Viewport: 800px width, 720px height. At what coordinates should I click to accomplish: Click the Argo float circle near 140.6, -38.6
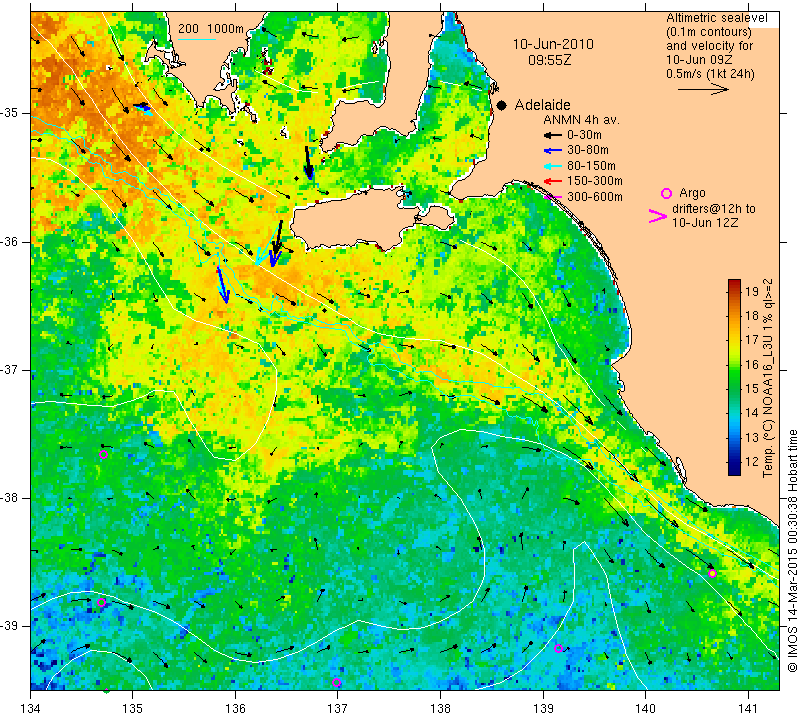coord(712,574)
